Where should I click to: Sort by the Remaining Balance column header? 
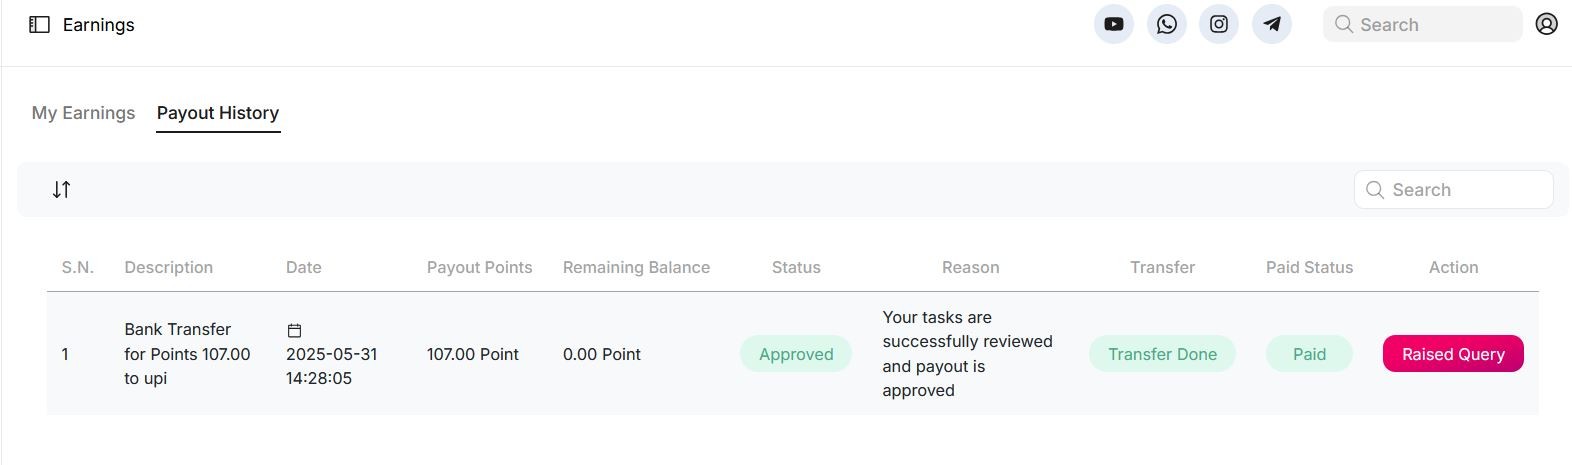[x=636, y=267]
